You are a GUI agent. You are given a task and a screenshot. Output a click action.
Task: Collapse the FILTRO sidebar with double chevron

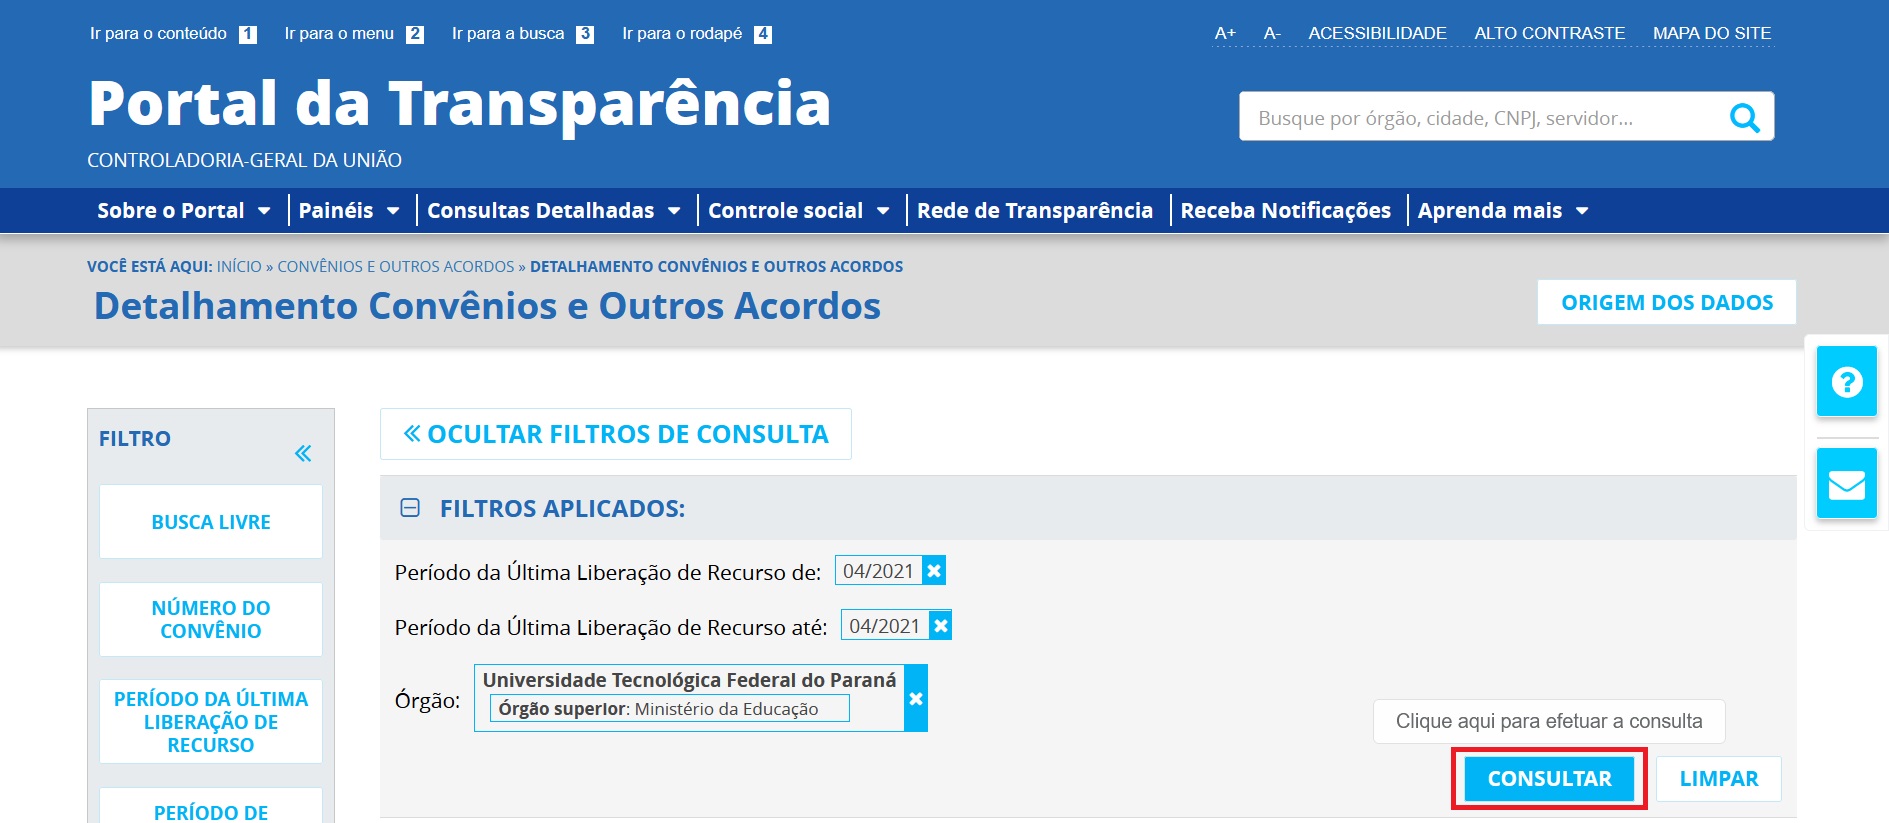click(x=303, y=453)
